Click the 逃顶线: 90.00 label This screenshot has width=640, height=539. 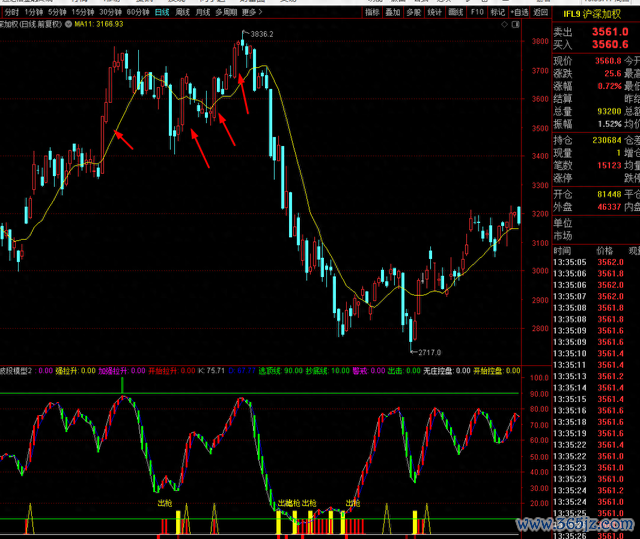[x=281, y=371]
